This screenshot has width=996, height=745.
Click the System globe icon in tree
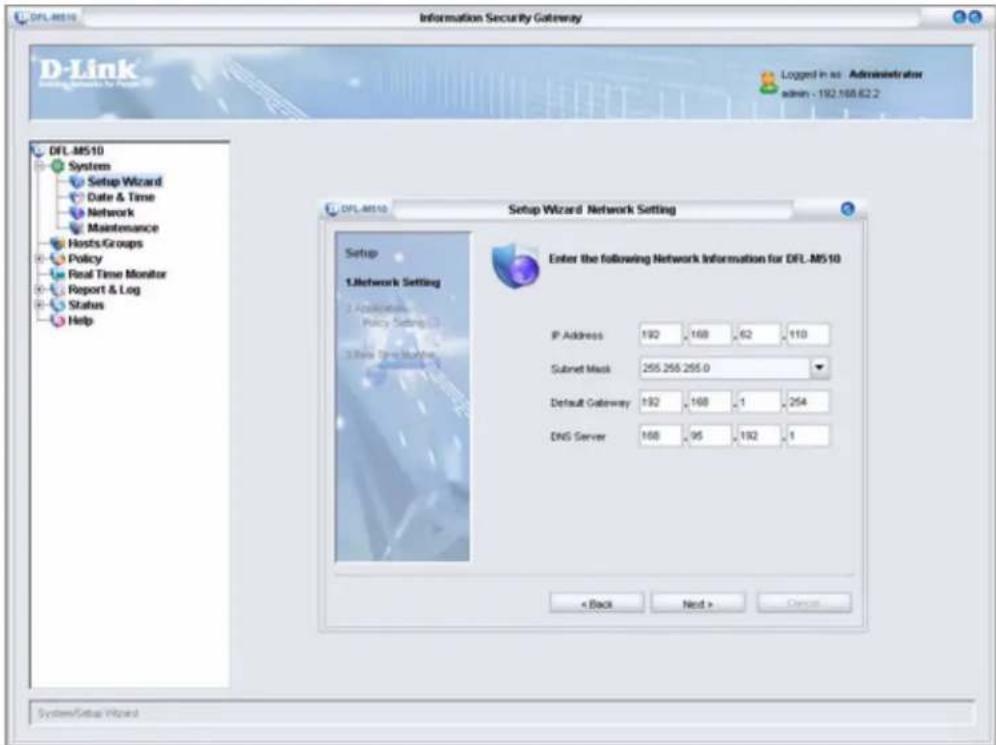tap(58, 166)
